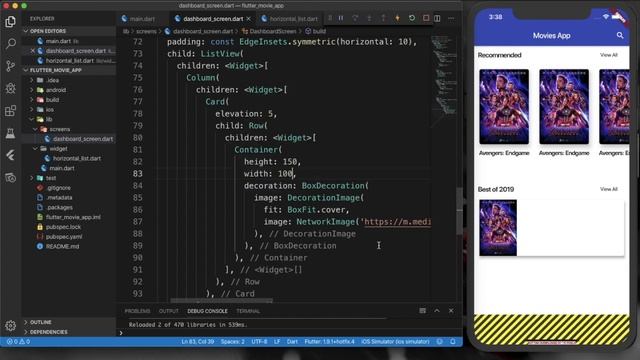The height and width of the screenshot is (360, 640).
Task: Open the camera-shaped icon in activity bar
Action: pyautogui.click(x=11, y=178)
